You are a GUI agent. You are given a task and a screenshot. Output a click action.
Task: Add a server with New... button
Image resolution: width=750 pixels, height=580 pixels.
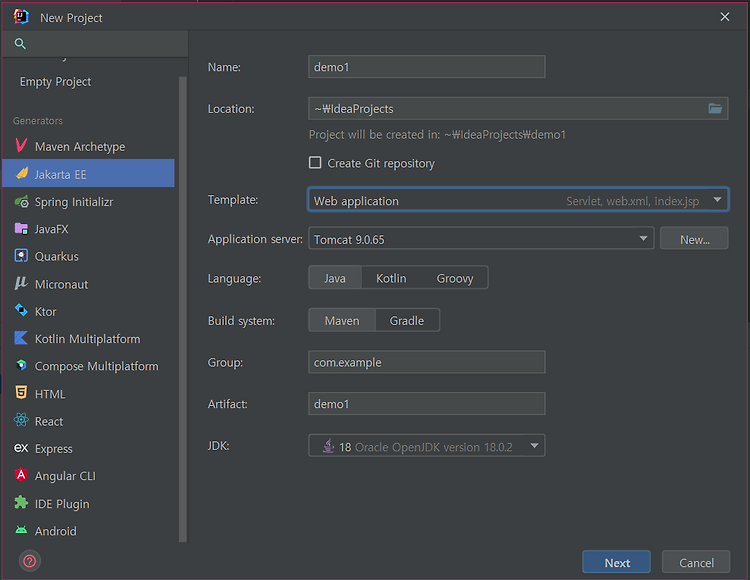(694, 238)
